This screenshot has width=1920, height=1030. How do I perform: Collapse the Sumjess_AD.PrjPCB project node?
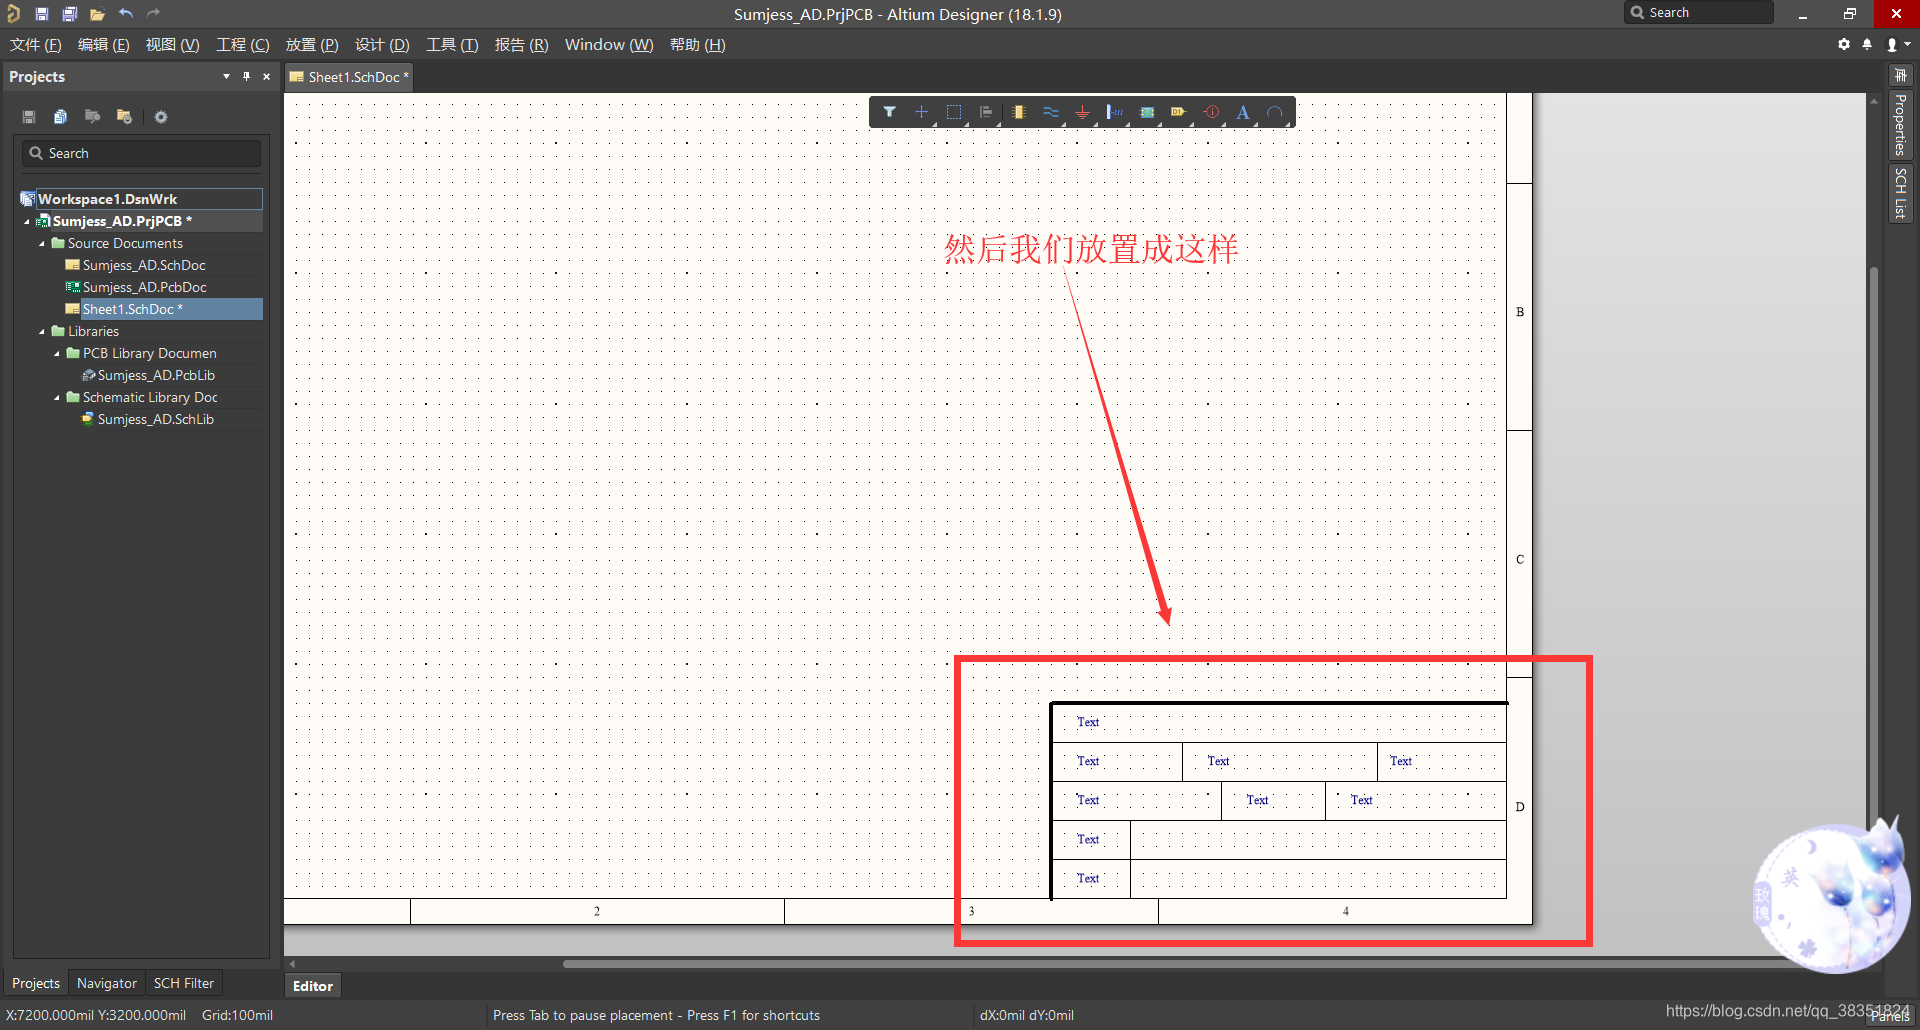[x=27, y=221]
